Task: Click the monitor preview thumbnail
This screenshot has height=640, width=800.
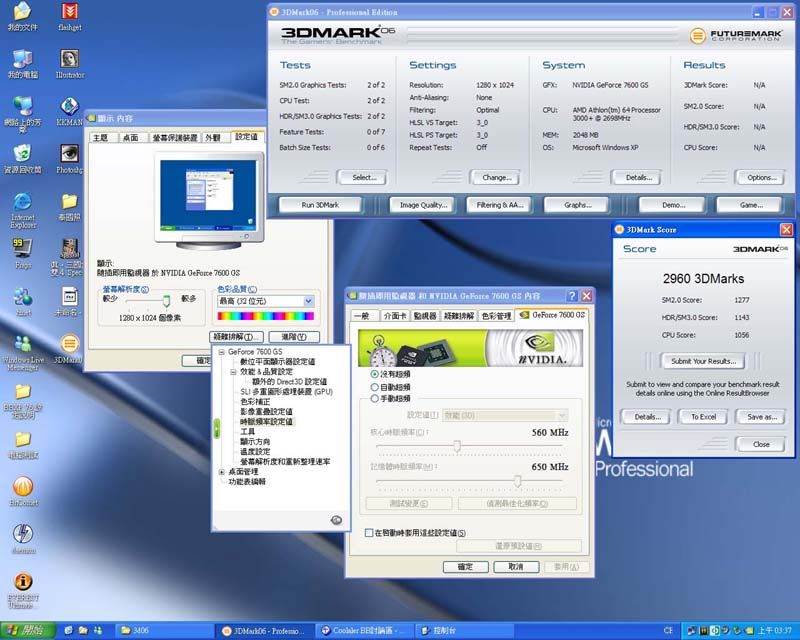Action: pyautogui.click(x=208, y=195)
